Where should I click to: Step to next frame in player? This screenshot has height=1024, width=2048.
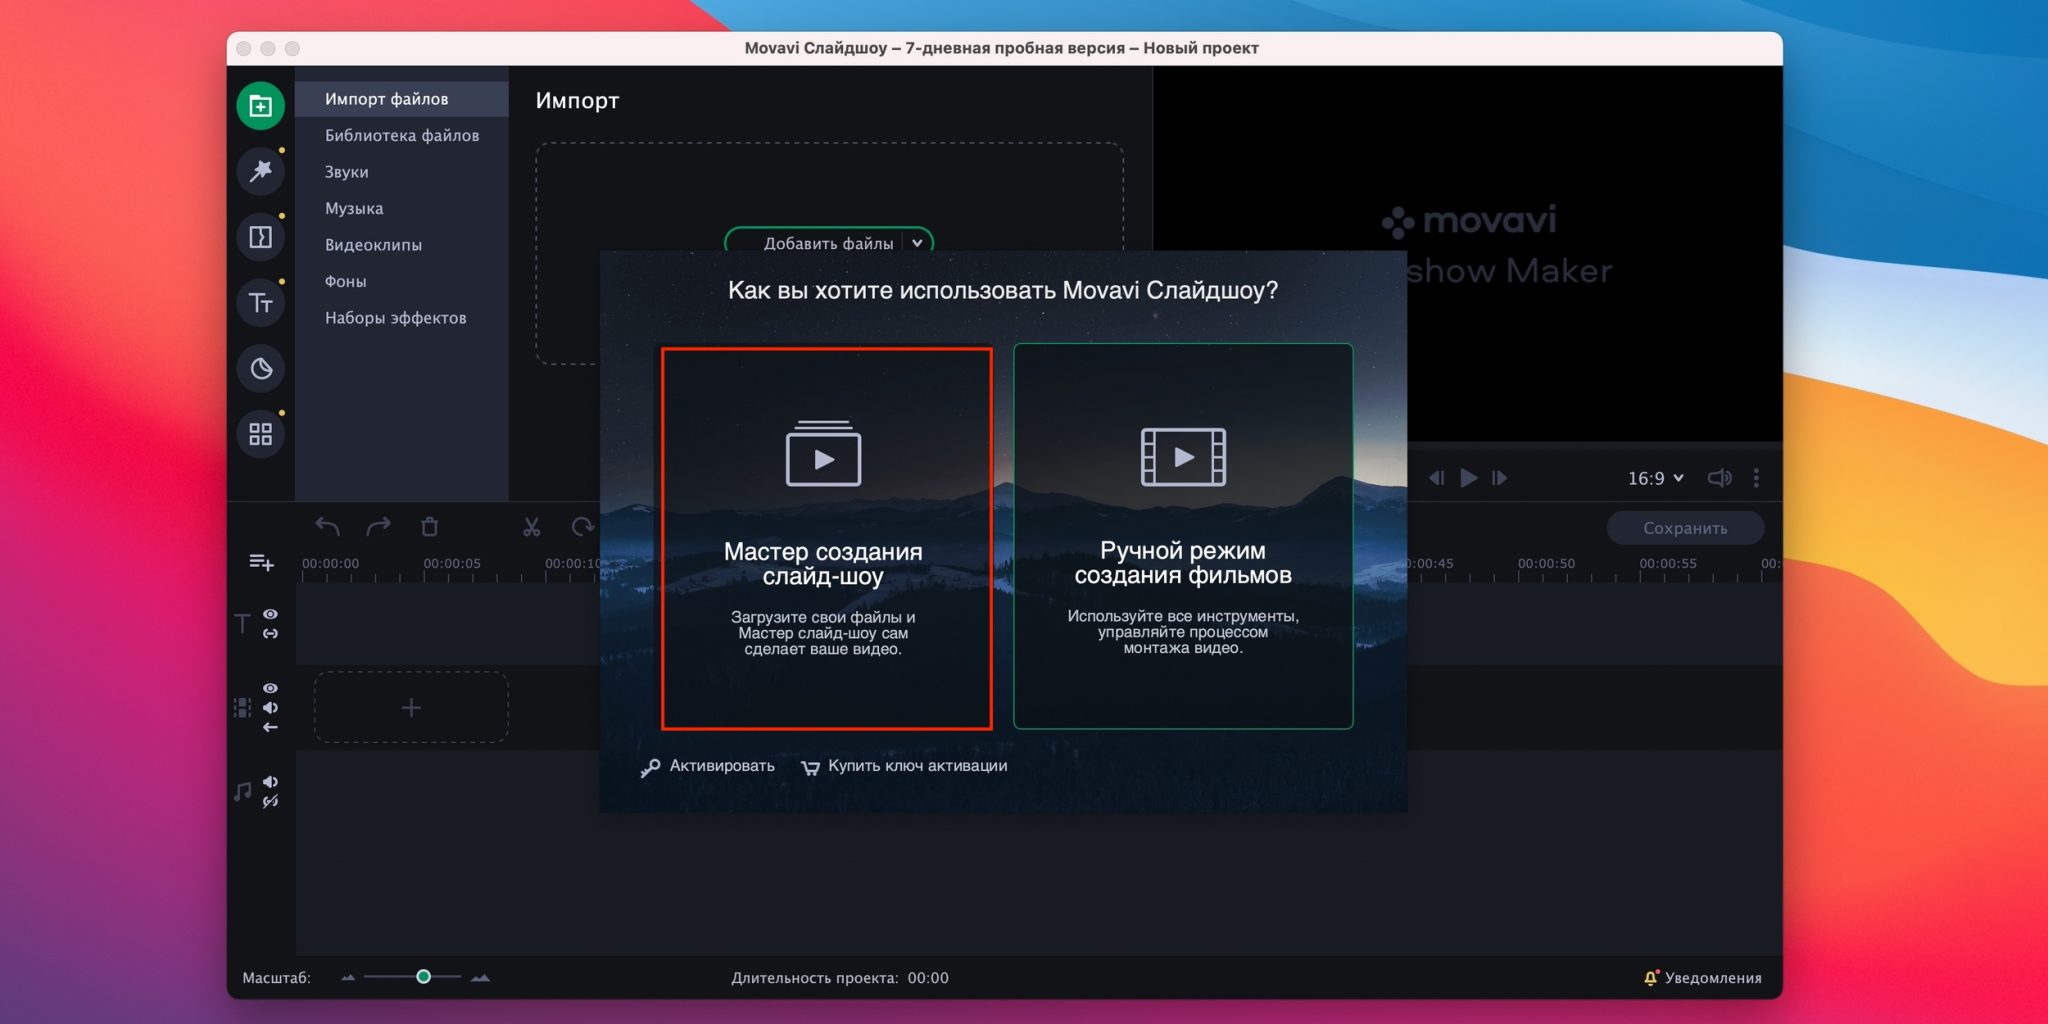click(x=1499, y=478)
